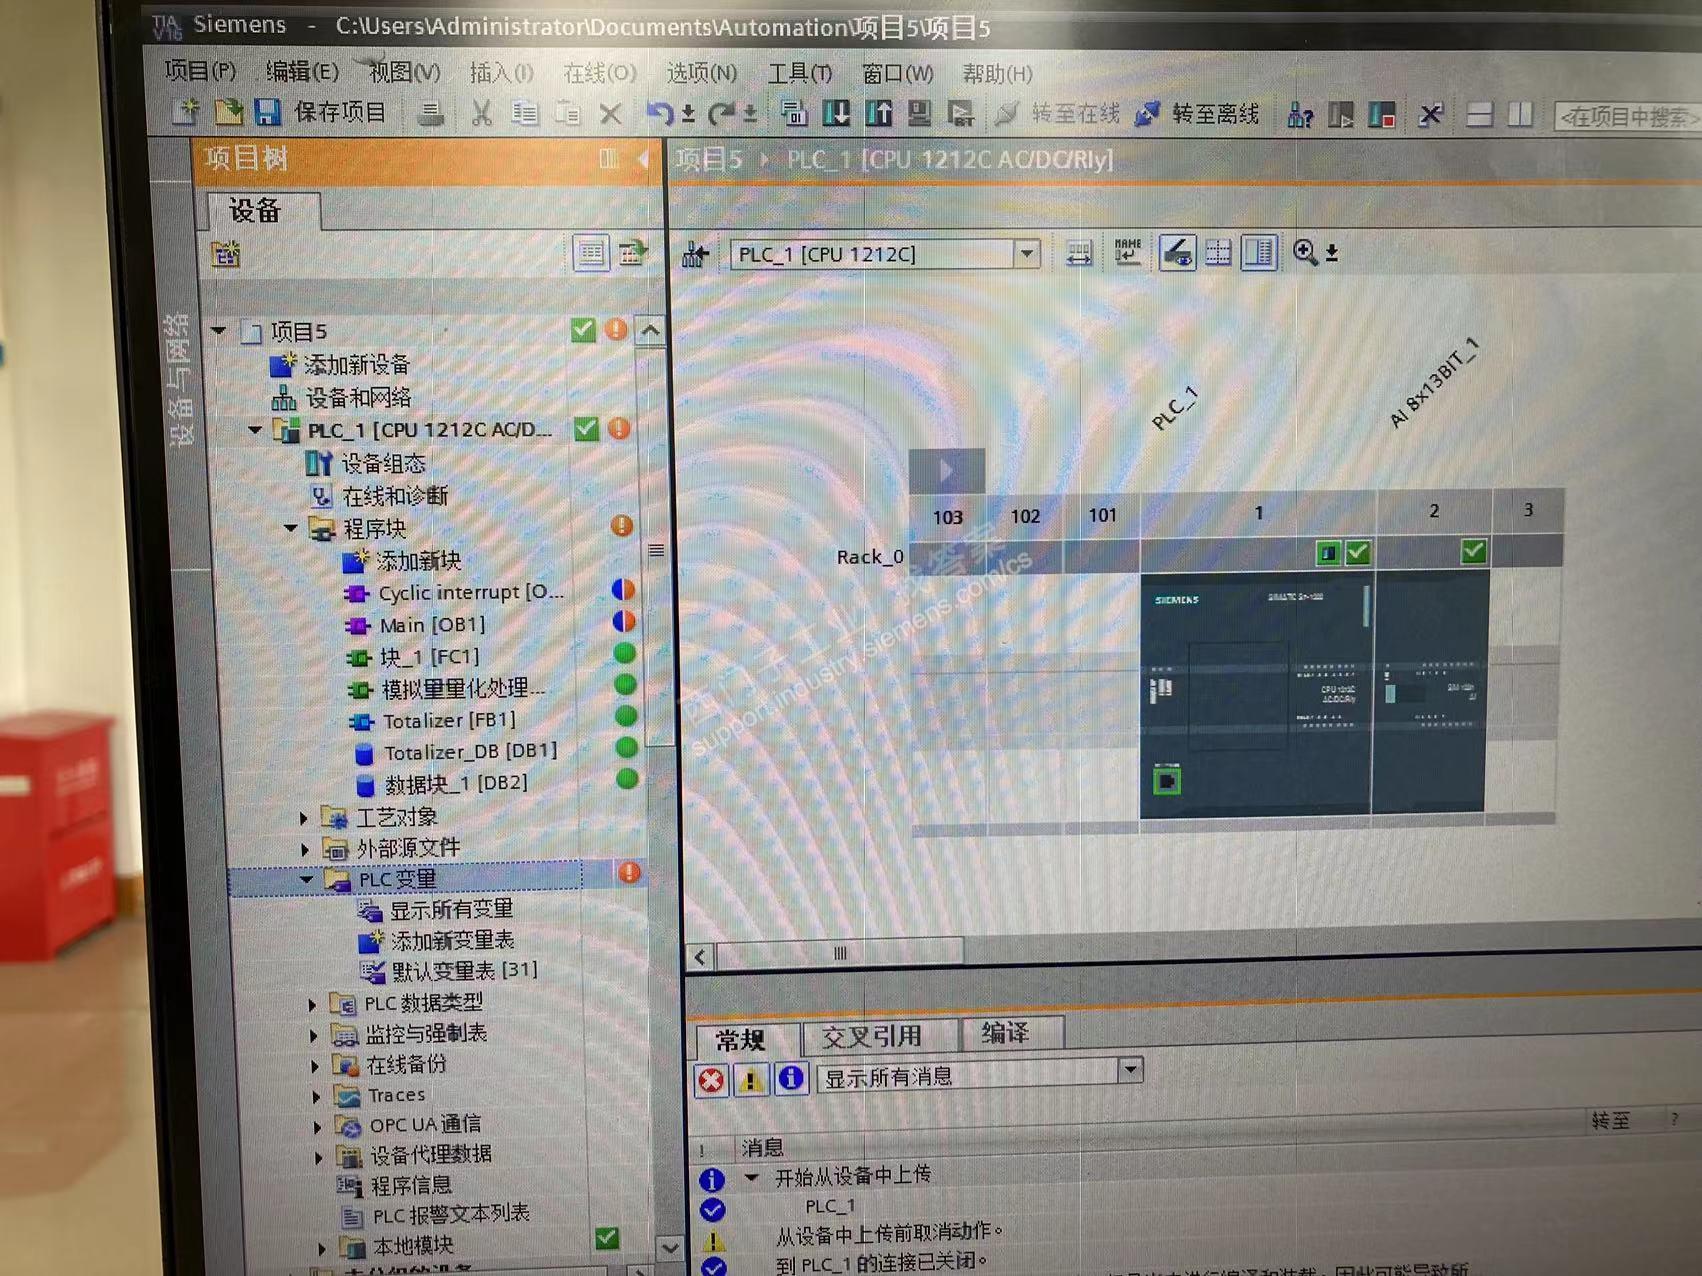
Task: Expand the PLC数据类型 folder
Action: click(x=312, y=1004)
